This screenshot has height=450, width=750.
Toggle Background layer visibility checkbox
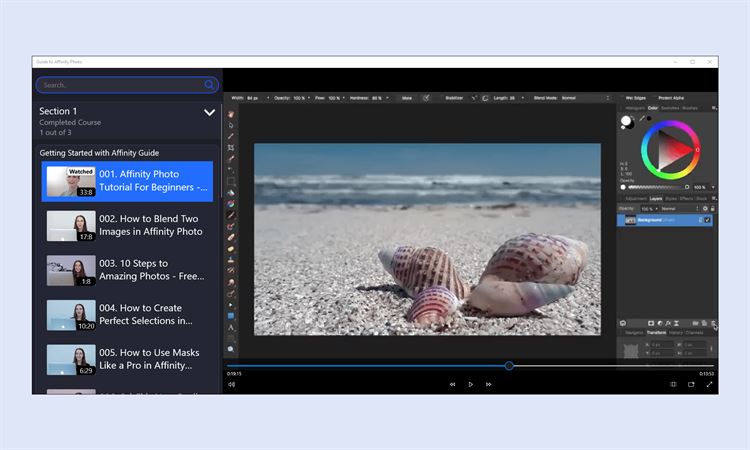(x=707, y=220)
